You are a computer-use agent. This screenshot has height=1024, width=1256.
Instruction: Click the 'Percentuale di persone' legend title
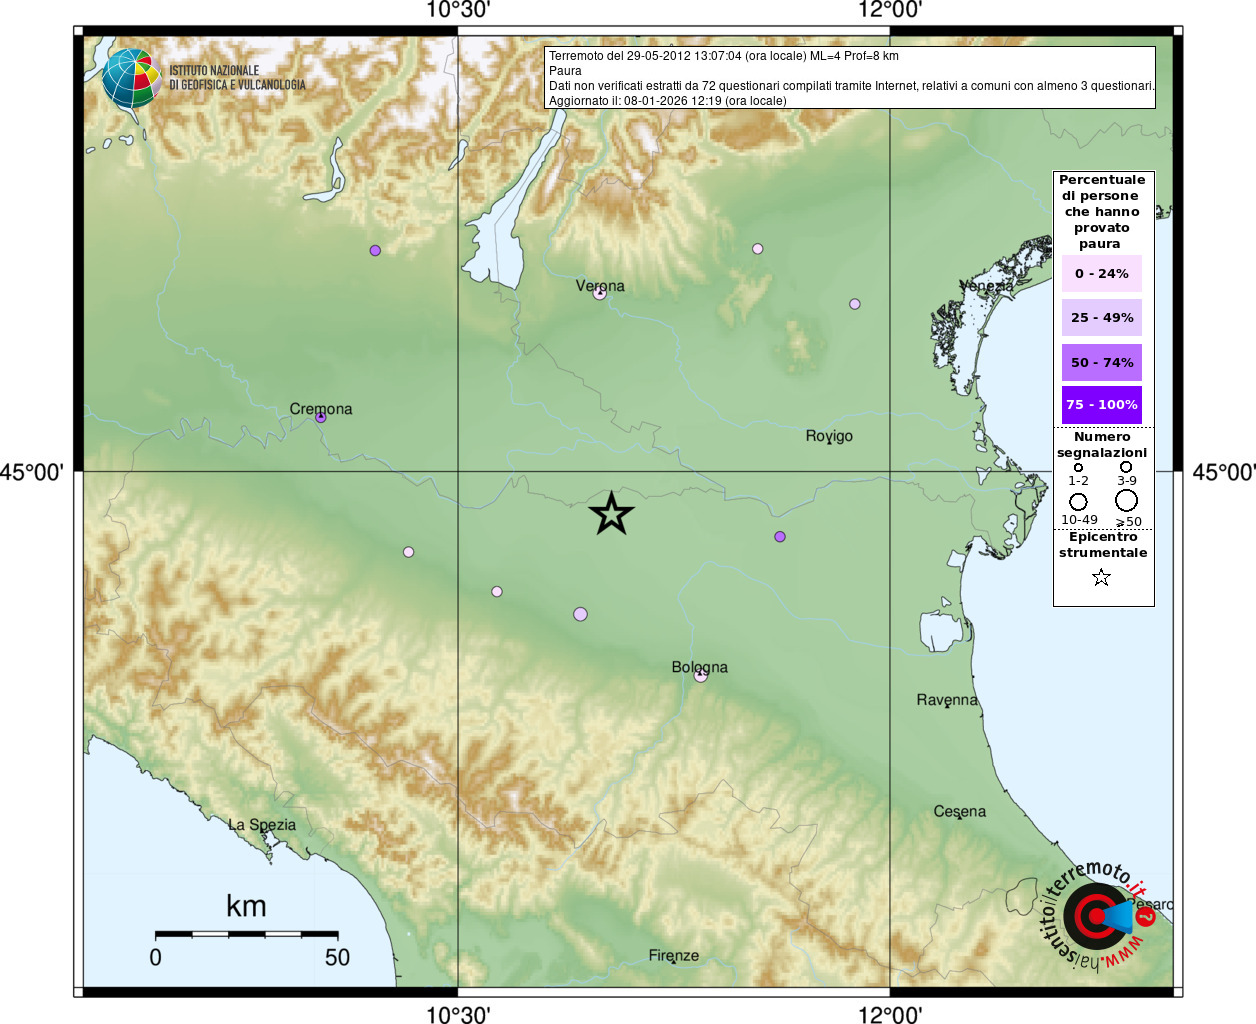[x=1102, y=212]
